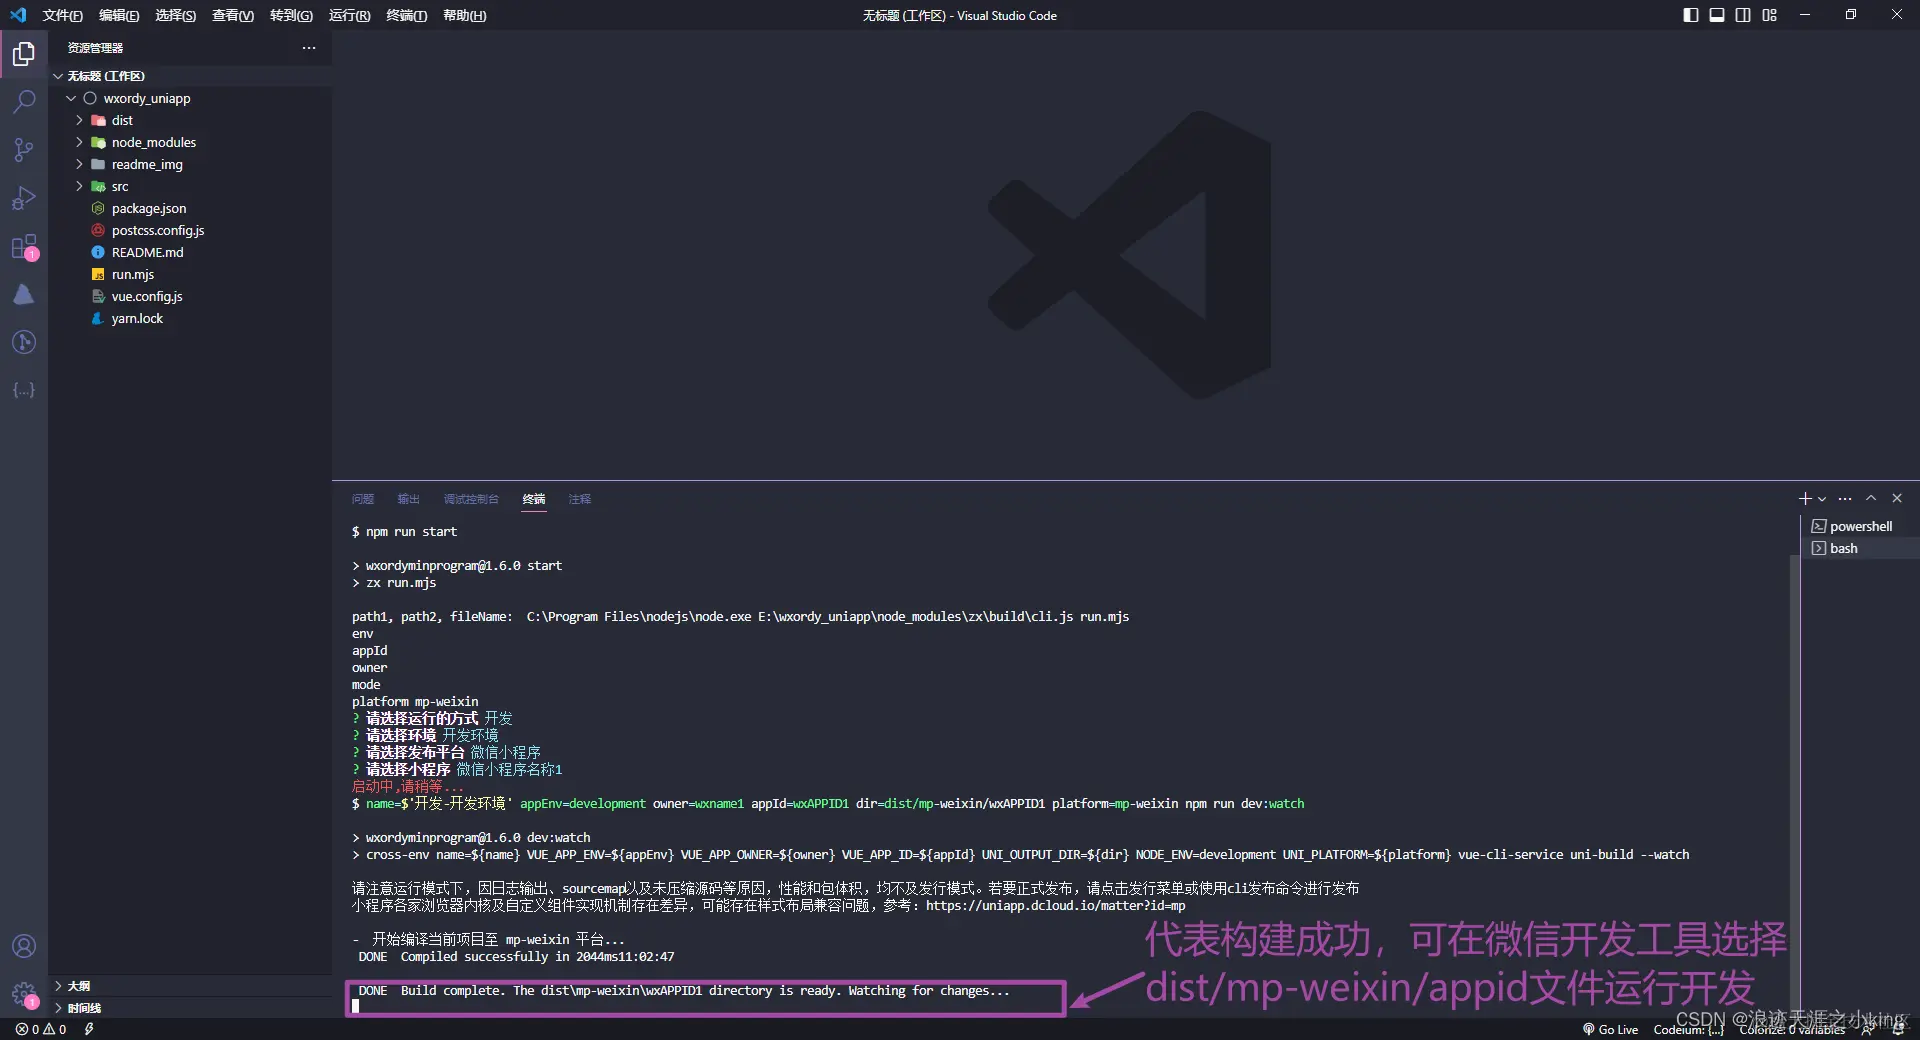
Task: Open the Run and Debug view
Action: click(x=24, y=198)
